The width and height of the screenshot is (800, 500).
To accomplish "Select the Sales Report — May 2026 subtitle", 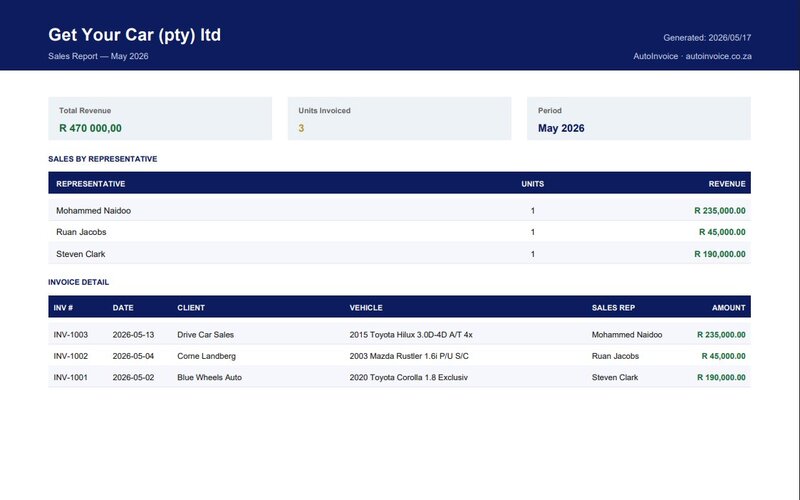I will point(98,56).
